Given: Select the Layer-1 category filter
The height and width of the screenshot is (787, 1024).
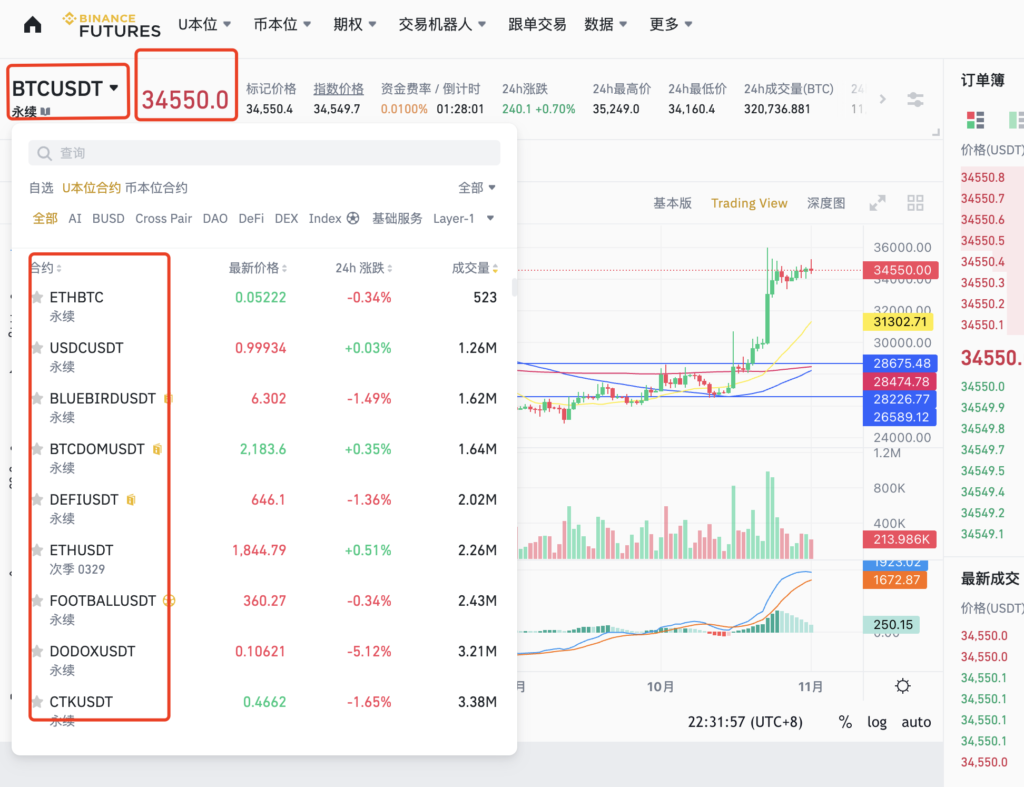Looking at the screenshot, I should tap(453, 218).
